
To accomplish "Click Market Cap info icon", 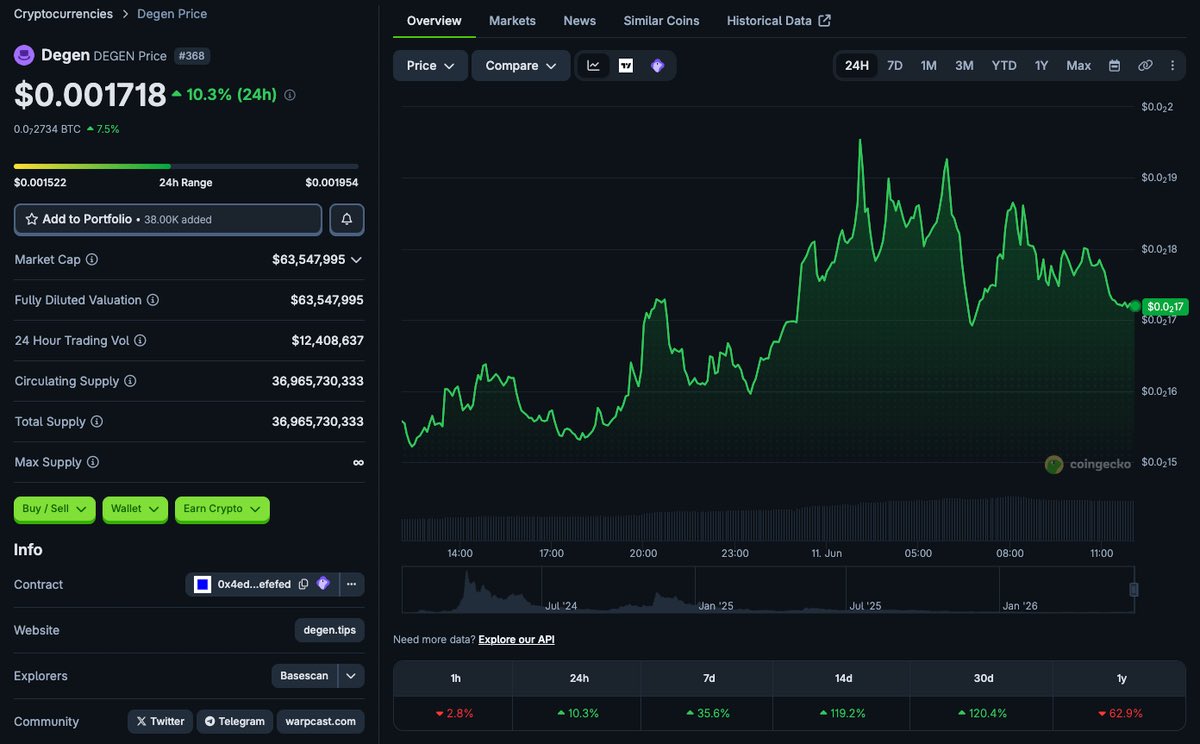I will point(92,259).
